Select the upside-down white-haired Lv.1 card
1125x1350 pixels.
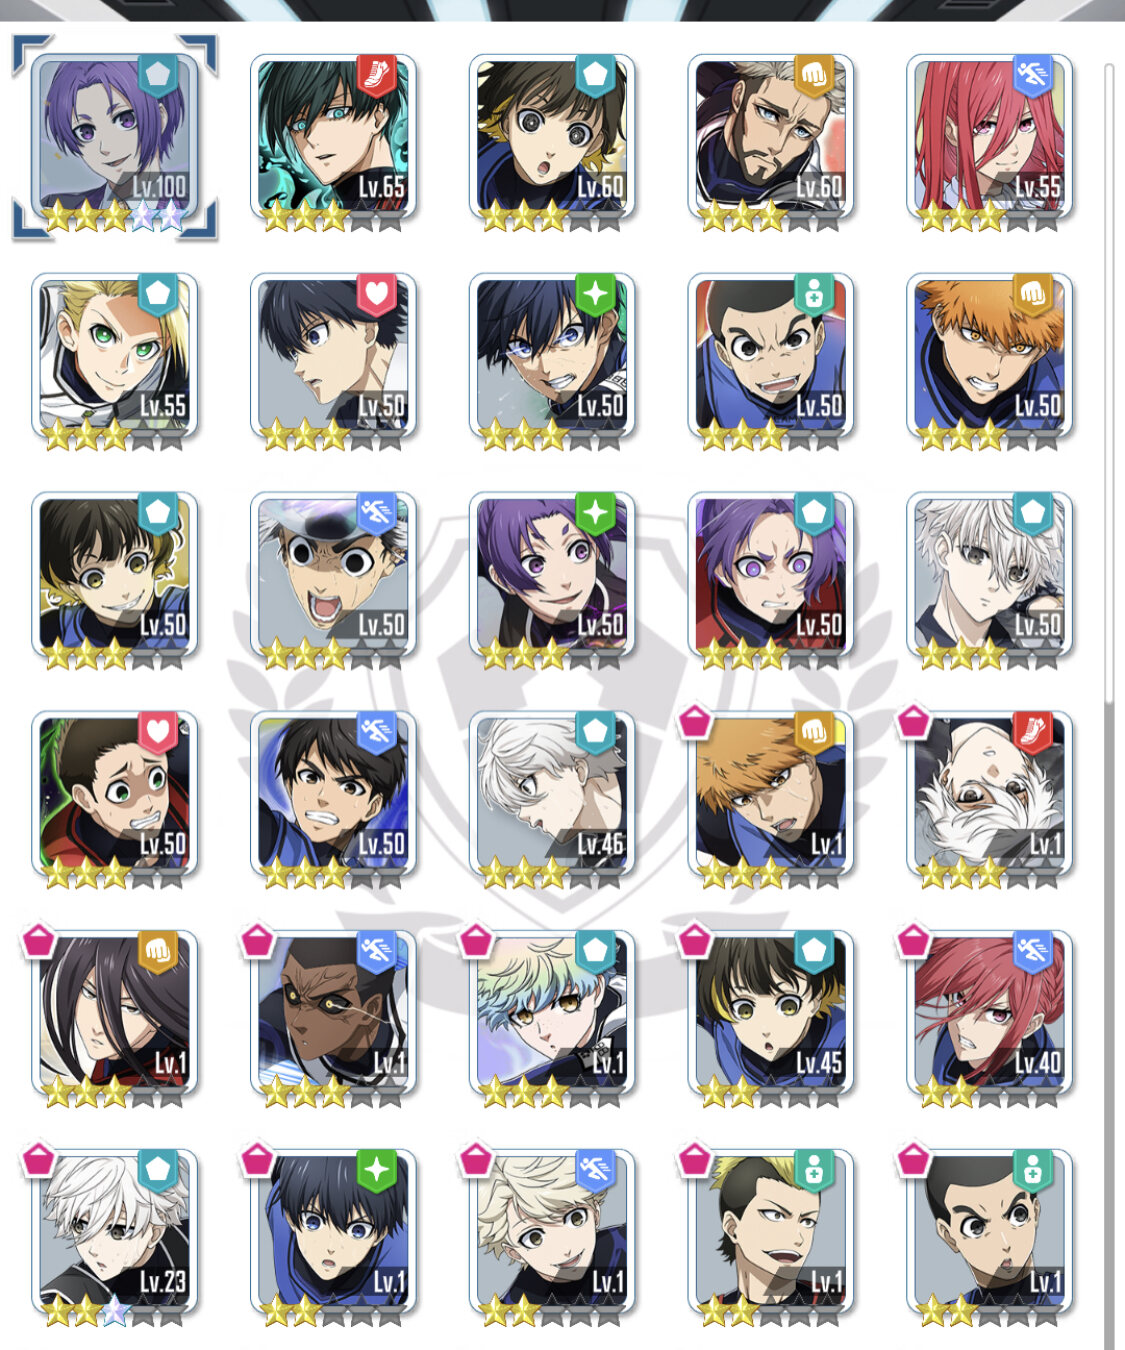[990, 794]
